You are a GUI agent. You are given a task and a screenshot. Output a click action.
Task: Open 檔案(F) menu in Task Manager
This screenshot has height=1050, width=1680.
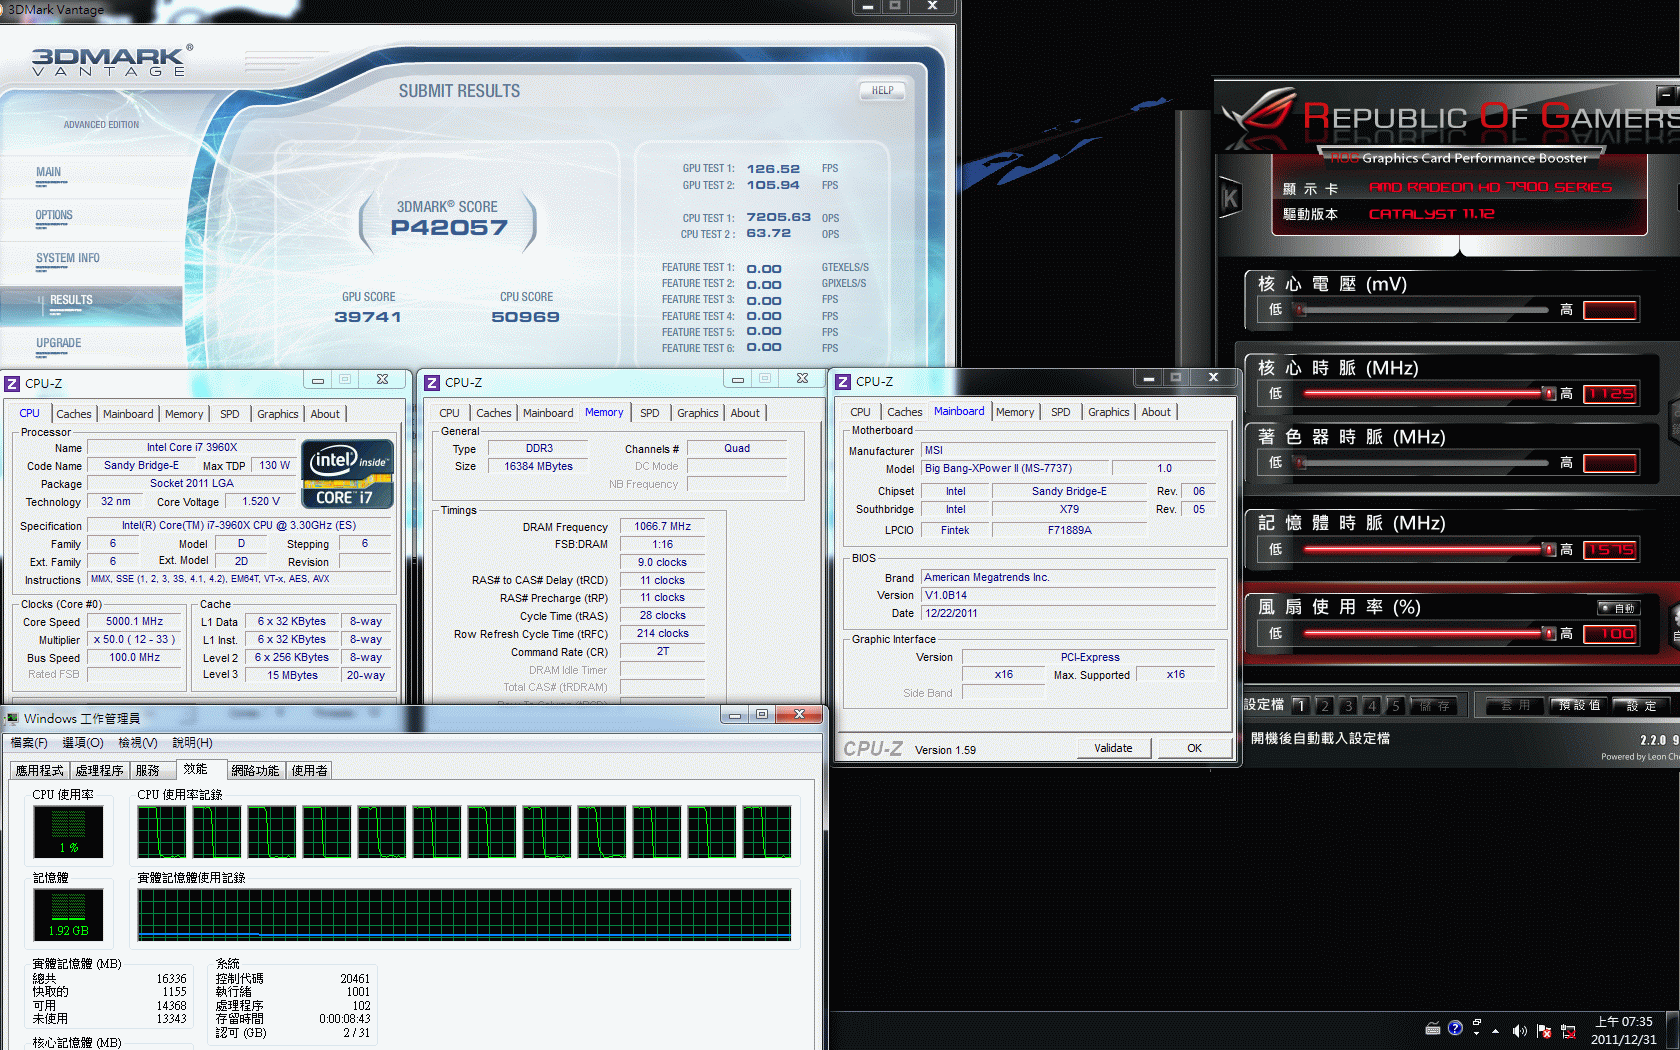pyautogui.click(x=29, y=743)
